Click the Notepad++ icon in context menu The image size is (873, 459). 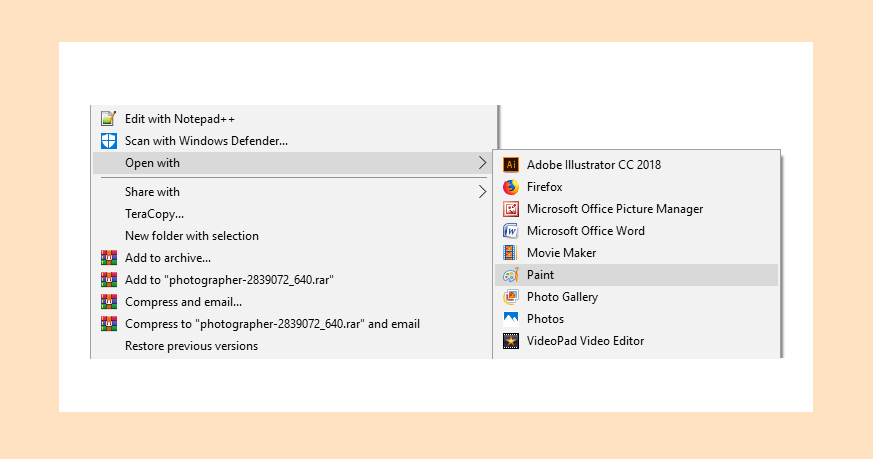pyautogui.click(x=109, y=119)
